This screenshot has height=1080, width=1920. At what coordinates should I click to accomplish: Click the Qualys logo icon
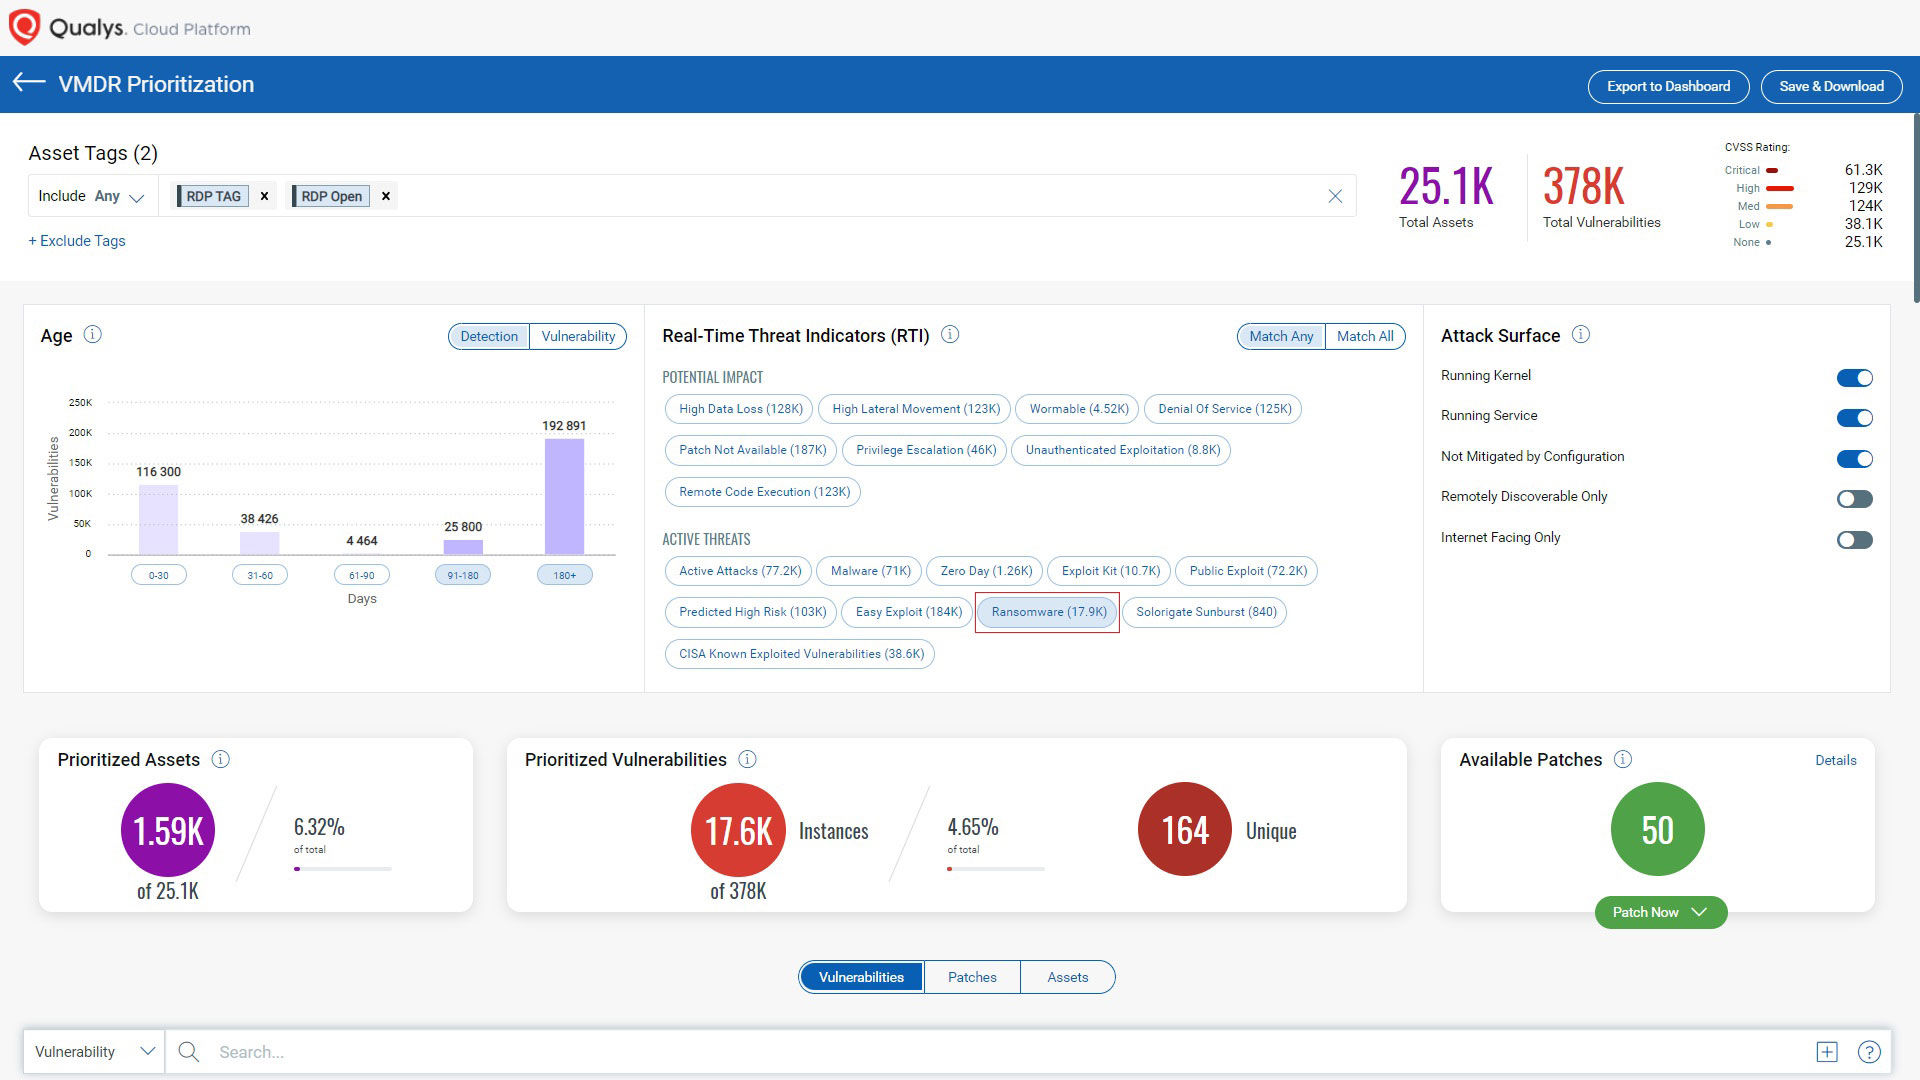click(x=24, y=27)
